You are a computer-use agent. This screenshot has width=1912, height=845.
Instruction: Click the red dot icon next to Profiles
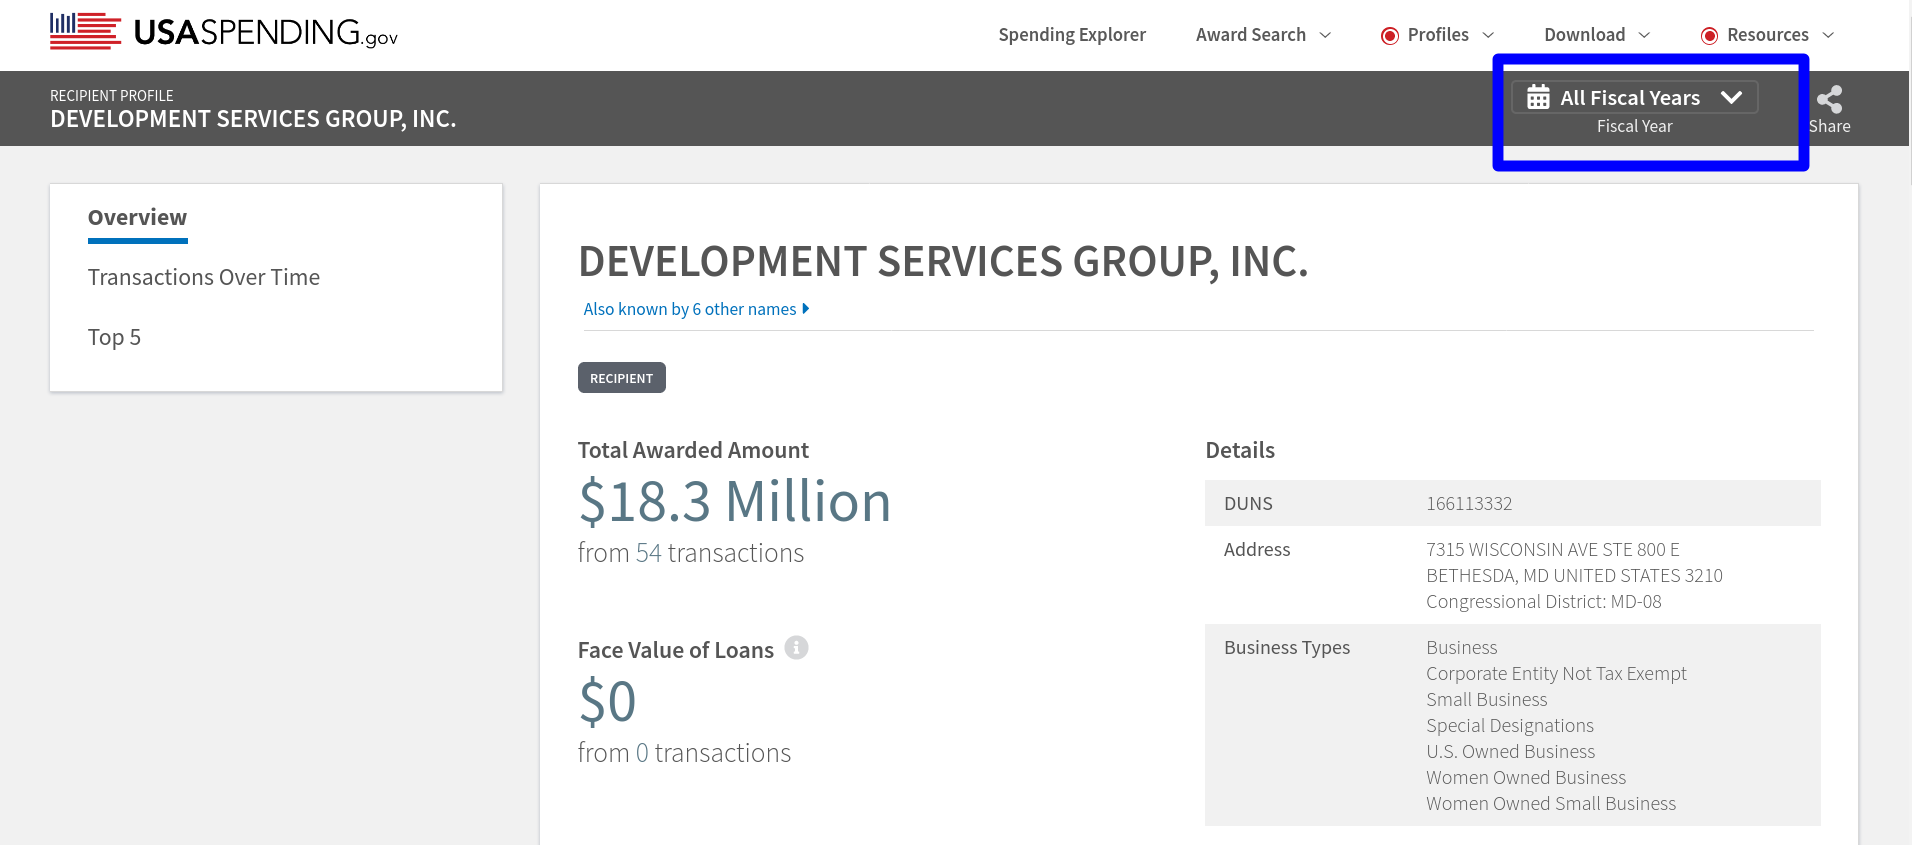1389,36
